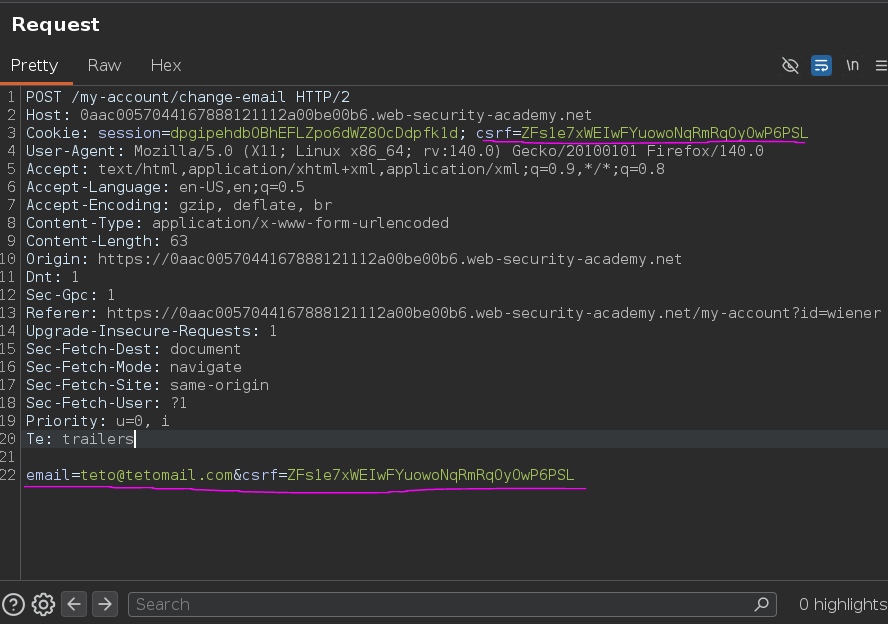Click the Accept-Encoding header line
Image resolution: width=888 pixels, height=624 pixels.
point(179,205)
